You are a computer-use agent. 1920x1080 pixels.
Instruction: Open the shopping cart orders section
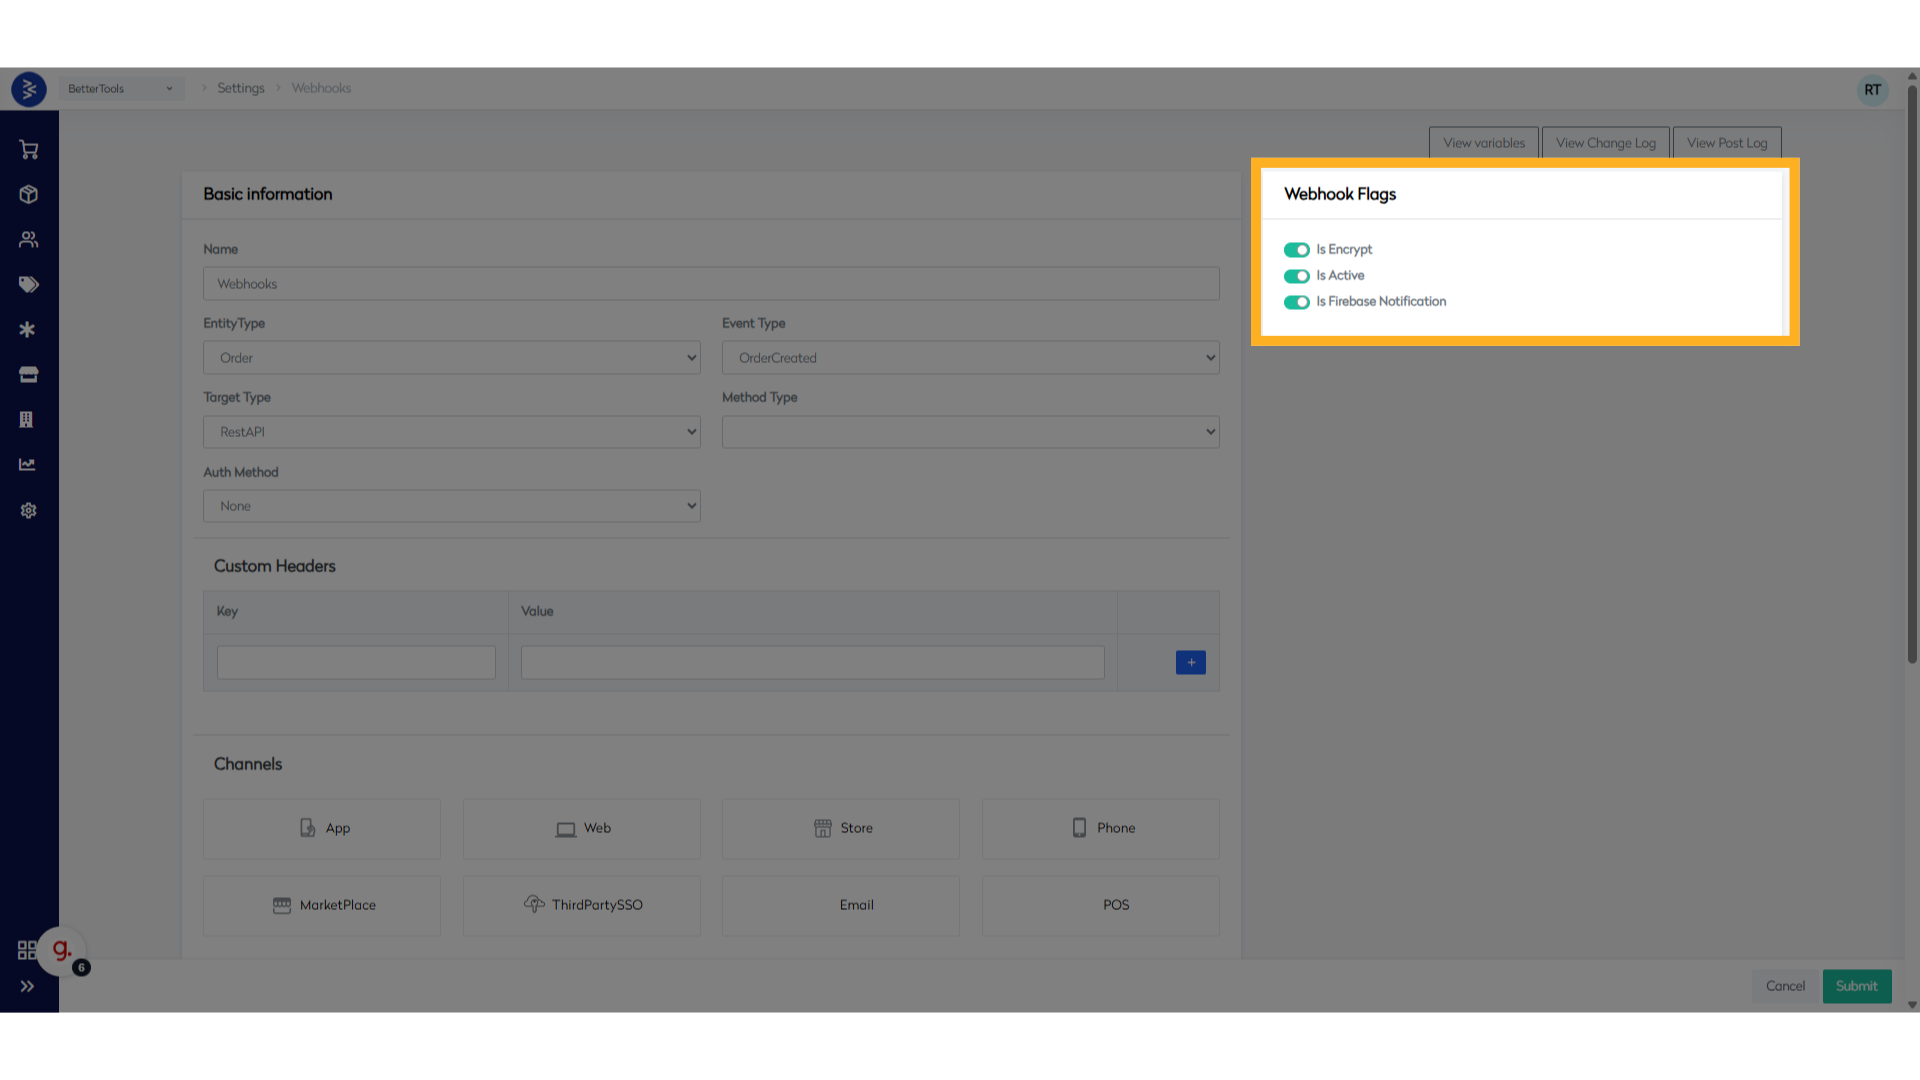[27, 148]
